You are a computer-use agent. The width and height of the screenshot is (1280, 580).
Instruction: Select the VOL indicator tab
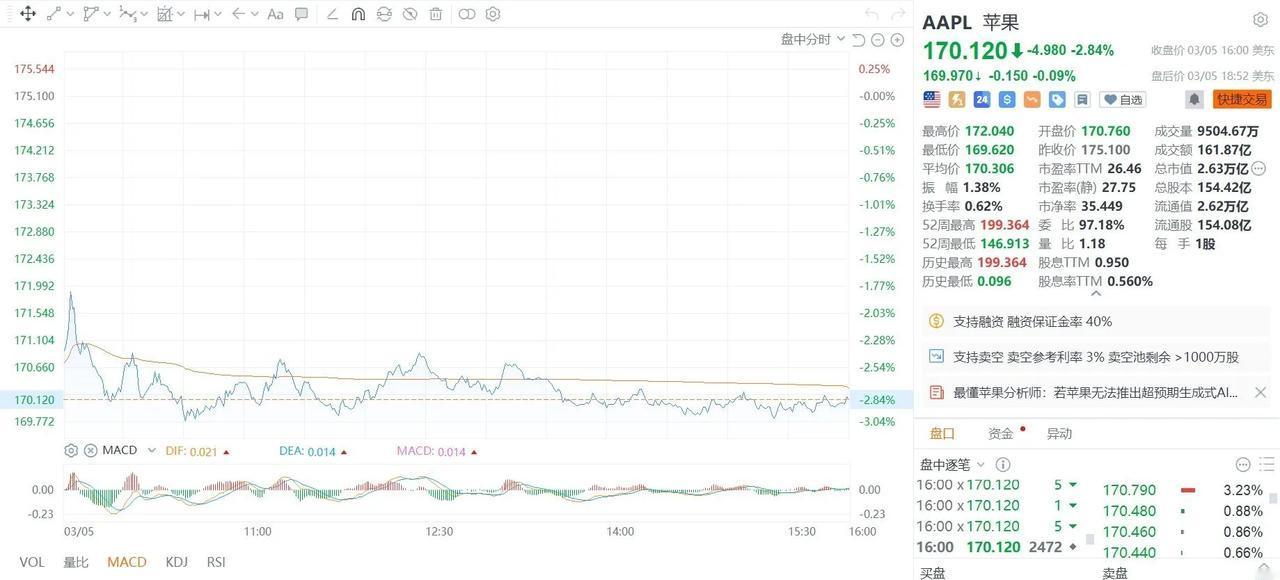coord(32,562)
